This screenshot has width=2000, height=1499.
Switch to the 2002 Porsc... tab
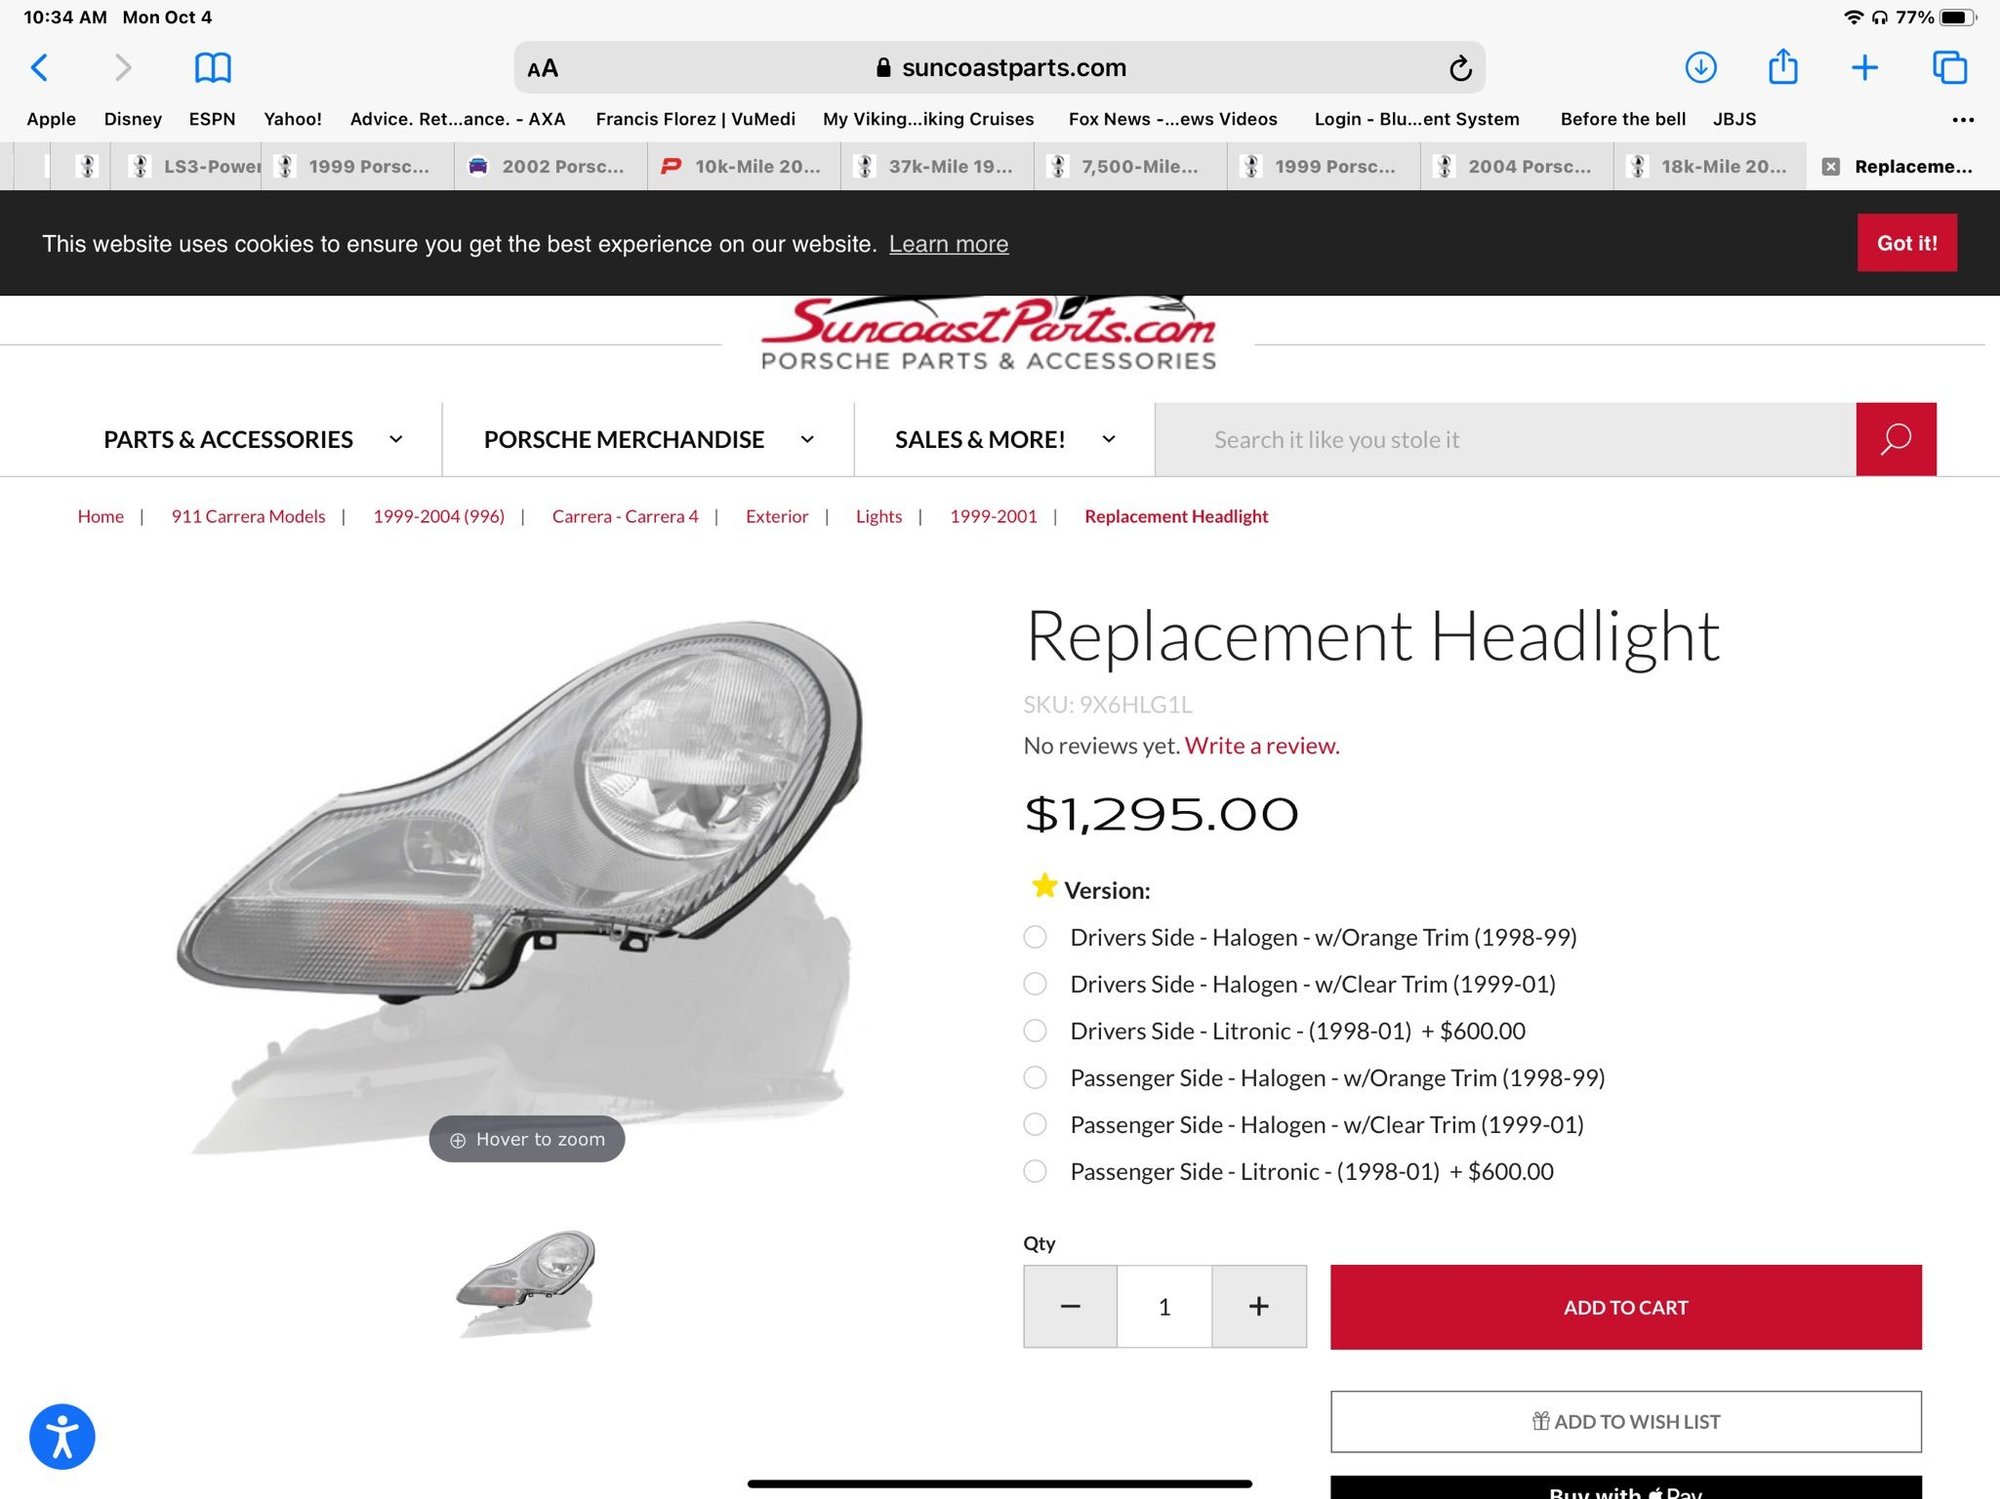[551, 166]
